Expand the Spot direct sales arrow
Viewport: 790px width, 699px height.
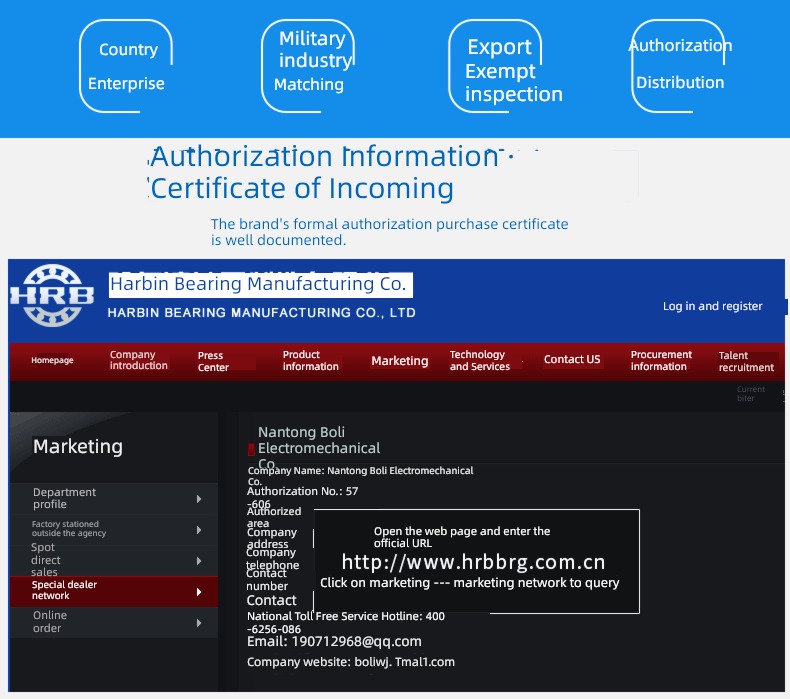pyautogui.click(x=199, y=561)
